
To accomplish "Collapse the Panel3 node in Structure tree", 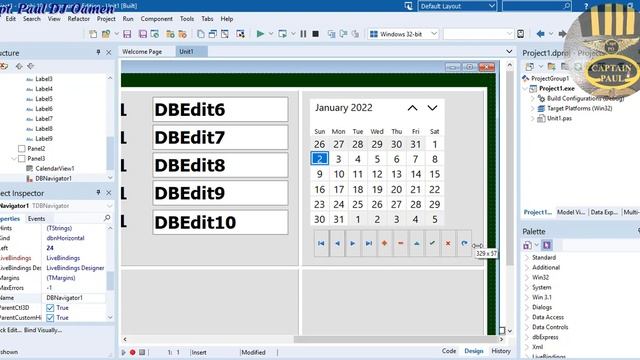I will tap(14, 158).
